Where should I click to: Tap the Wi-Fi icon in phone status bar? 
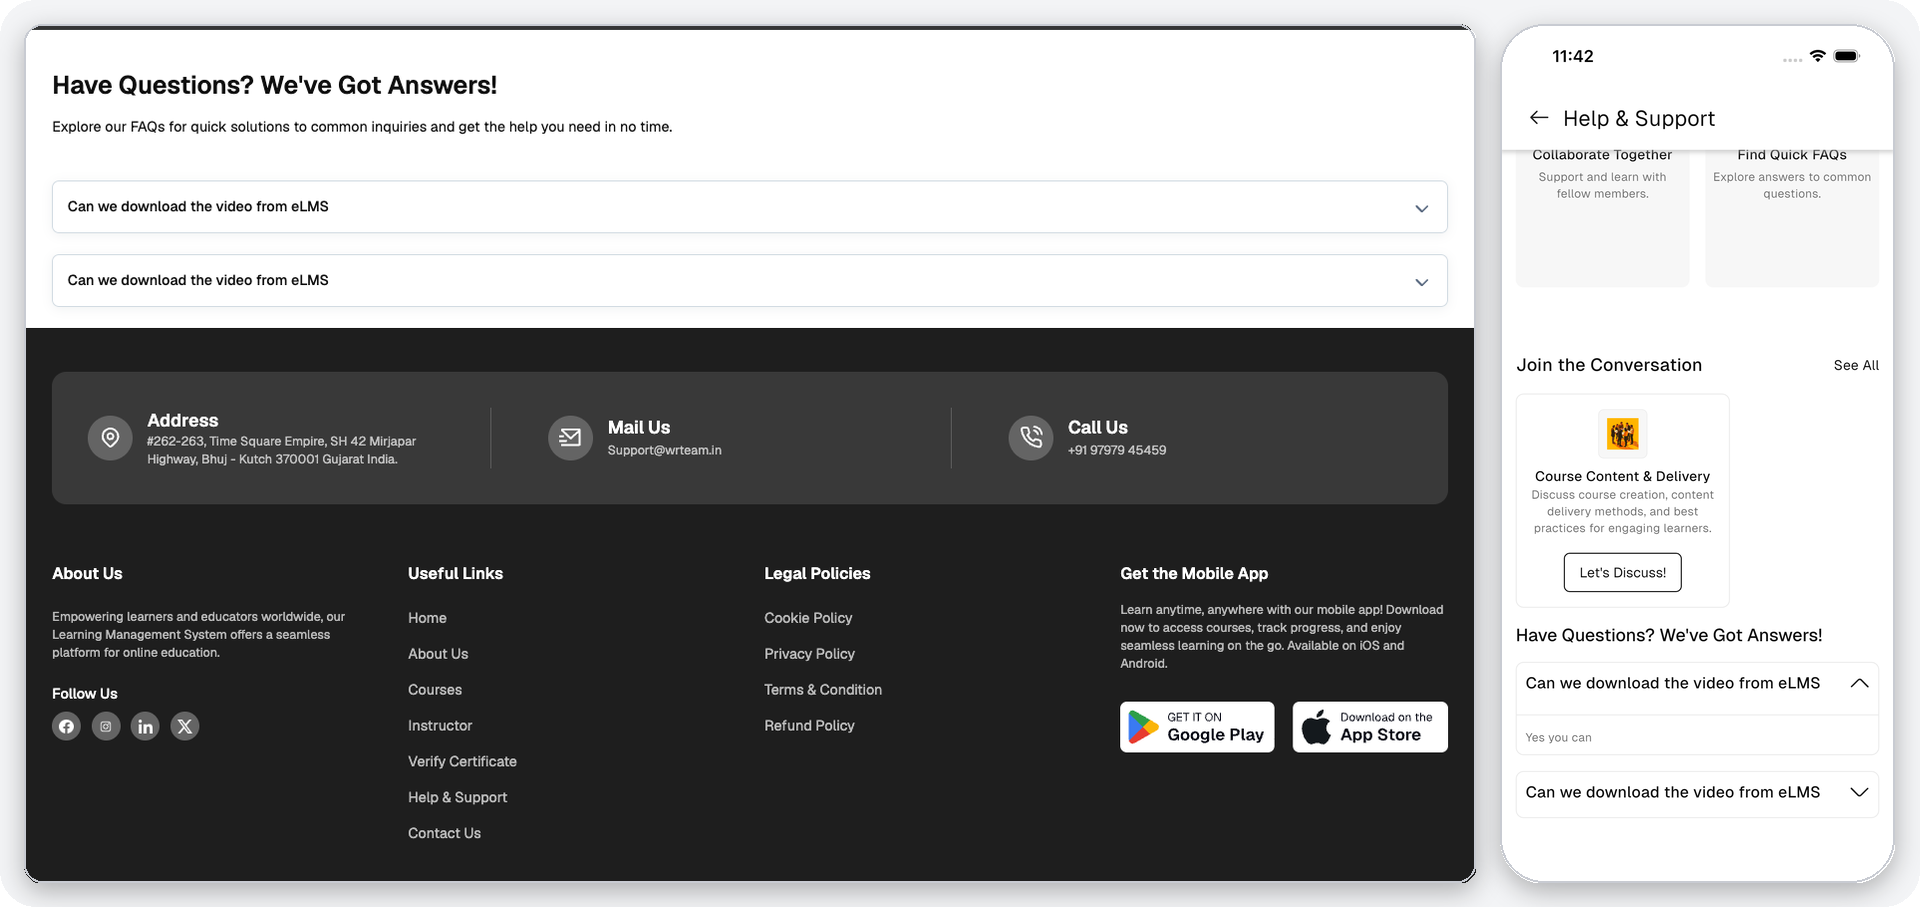(x=1818, y=56)
